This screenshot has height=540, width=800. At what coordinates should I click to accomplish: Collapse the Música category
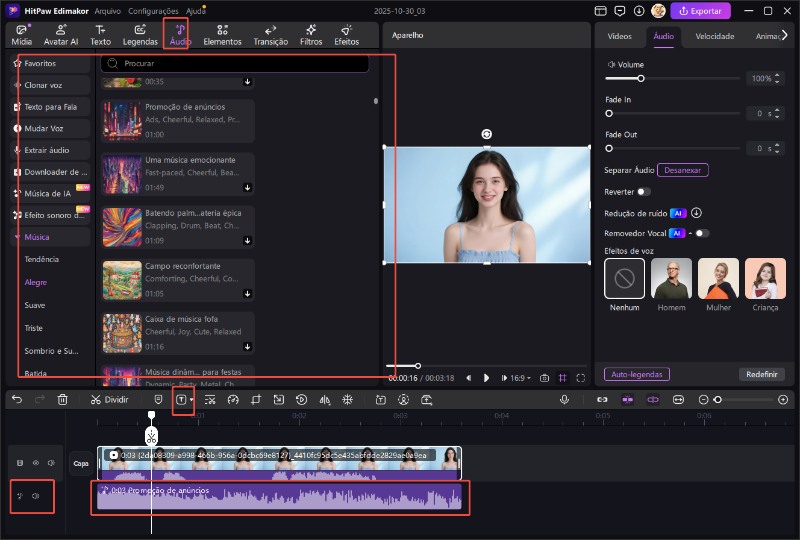(x=17, y=237)
